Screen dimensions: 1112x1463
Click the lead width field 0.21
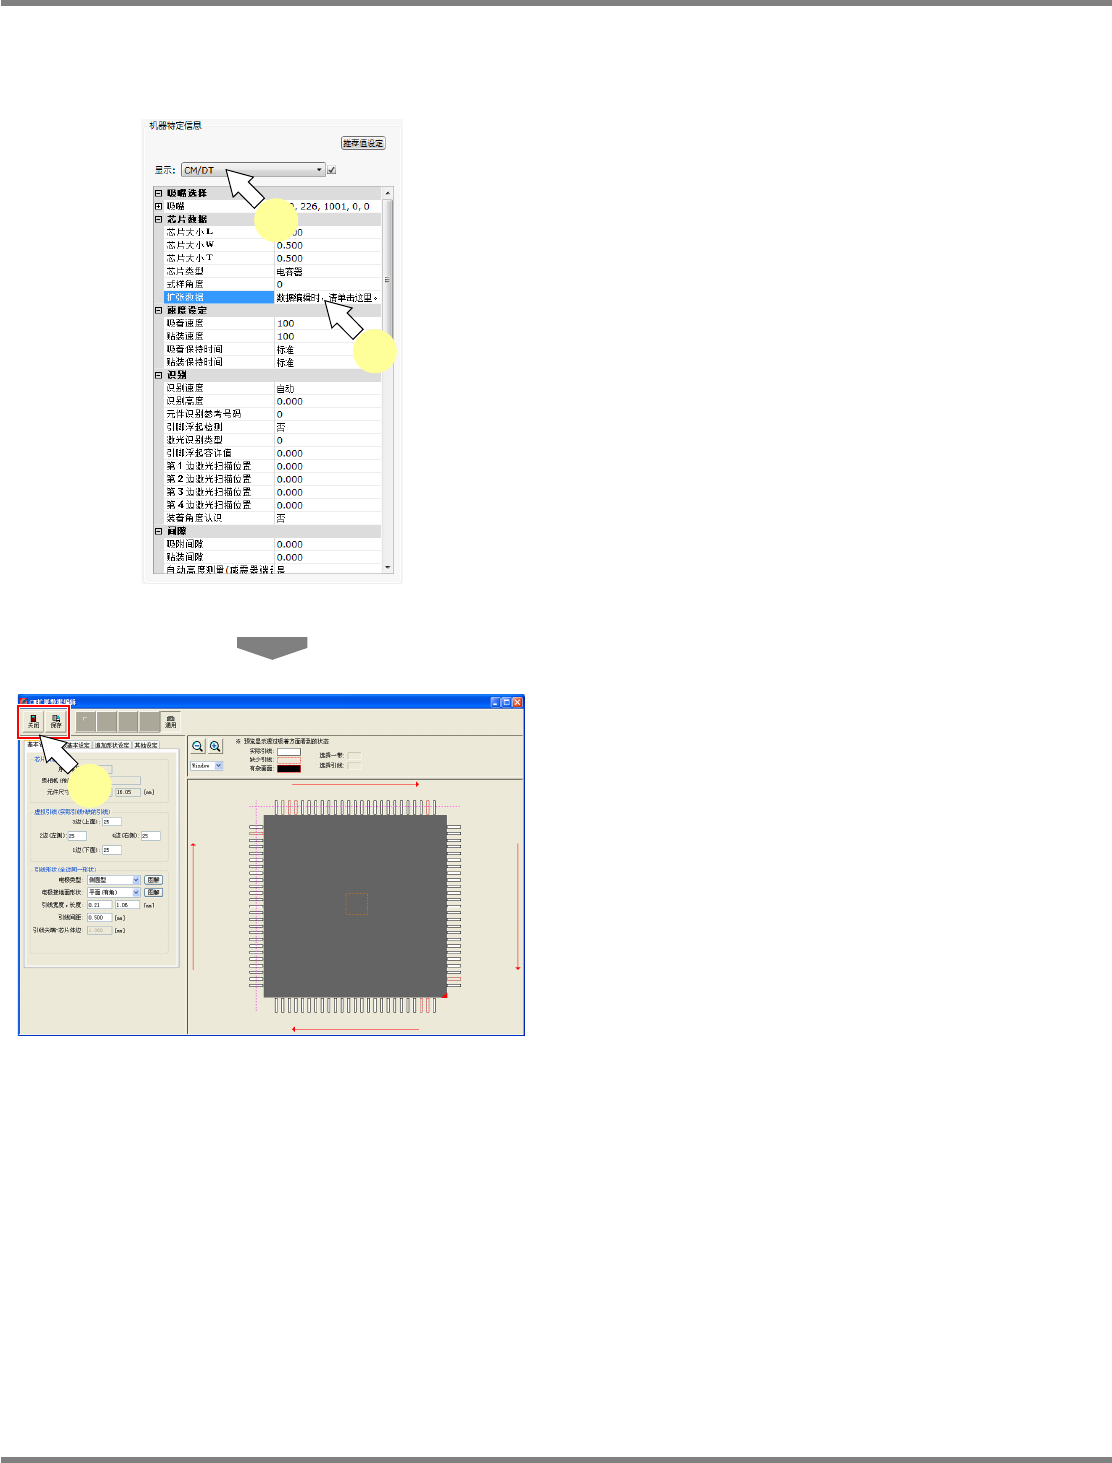(x=100, y=905)
